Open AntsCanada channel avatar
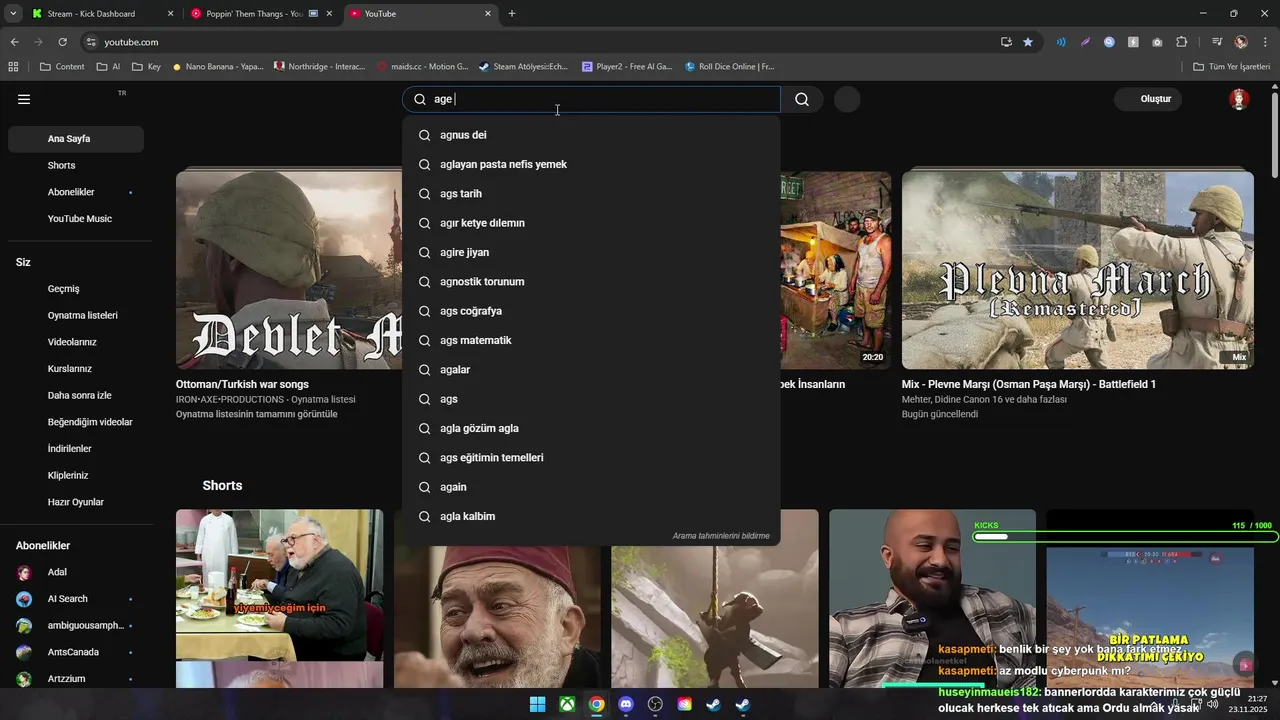1280x720 pixels. 24,652
